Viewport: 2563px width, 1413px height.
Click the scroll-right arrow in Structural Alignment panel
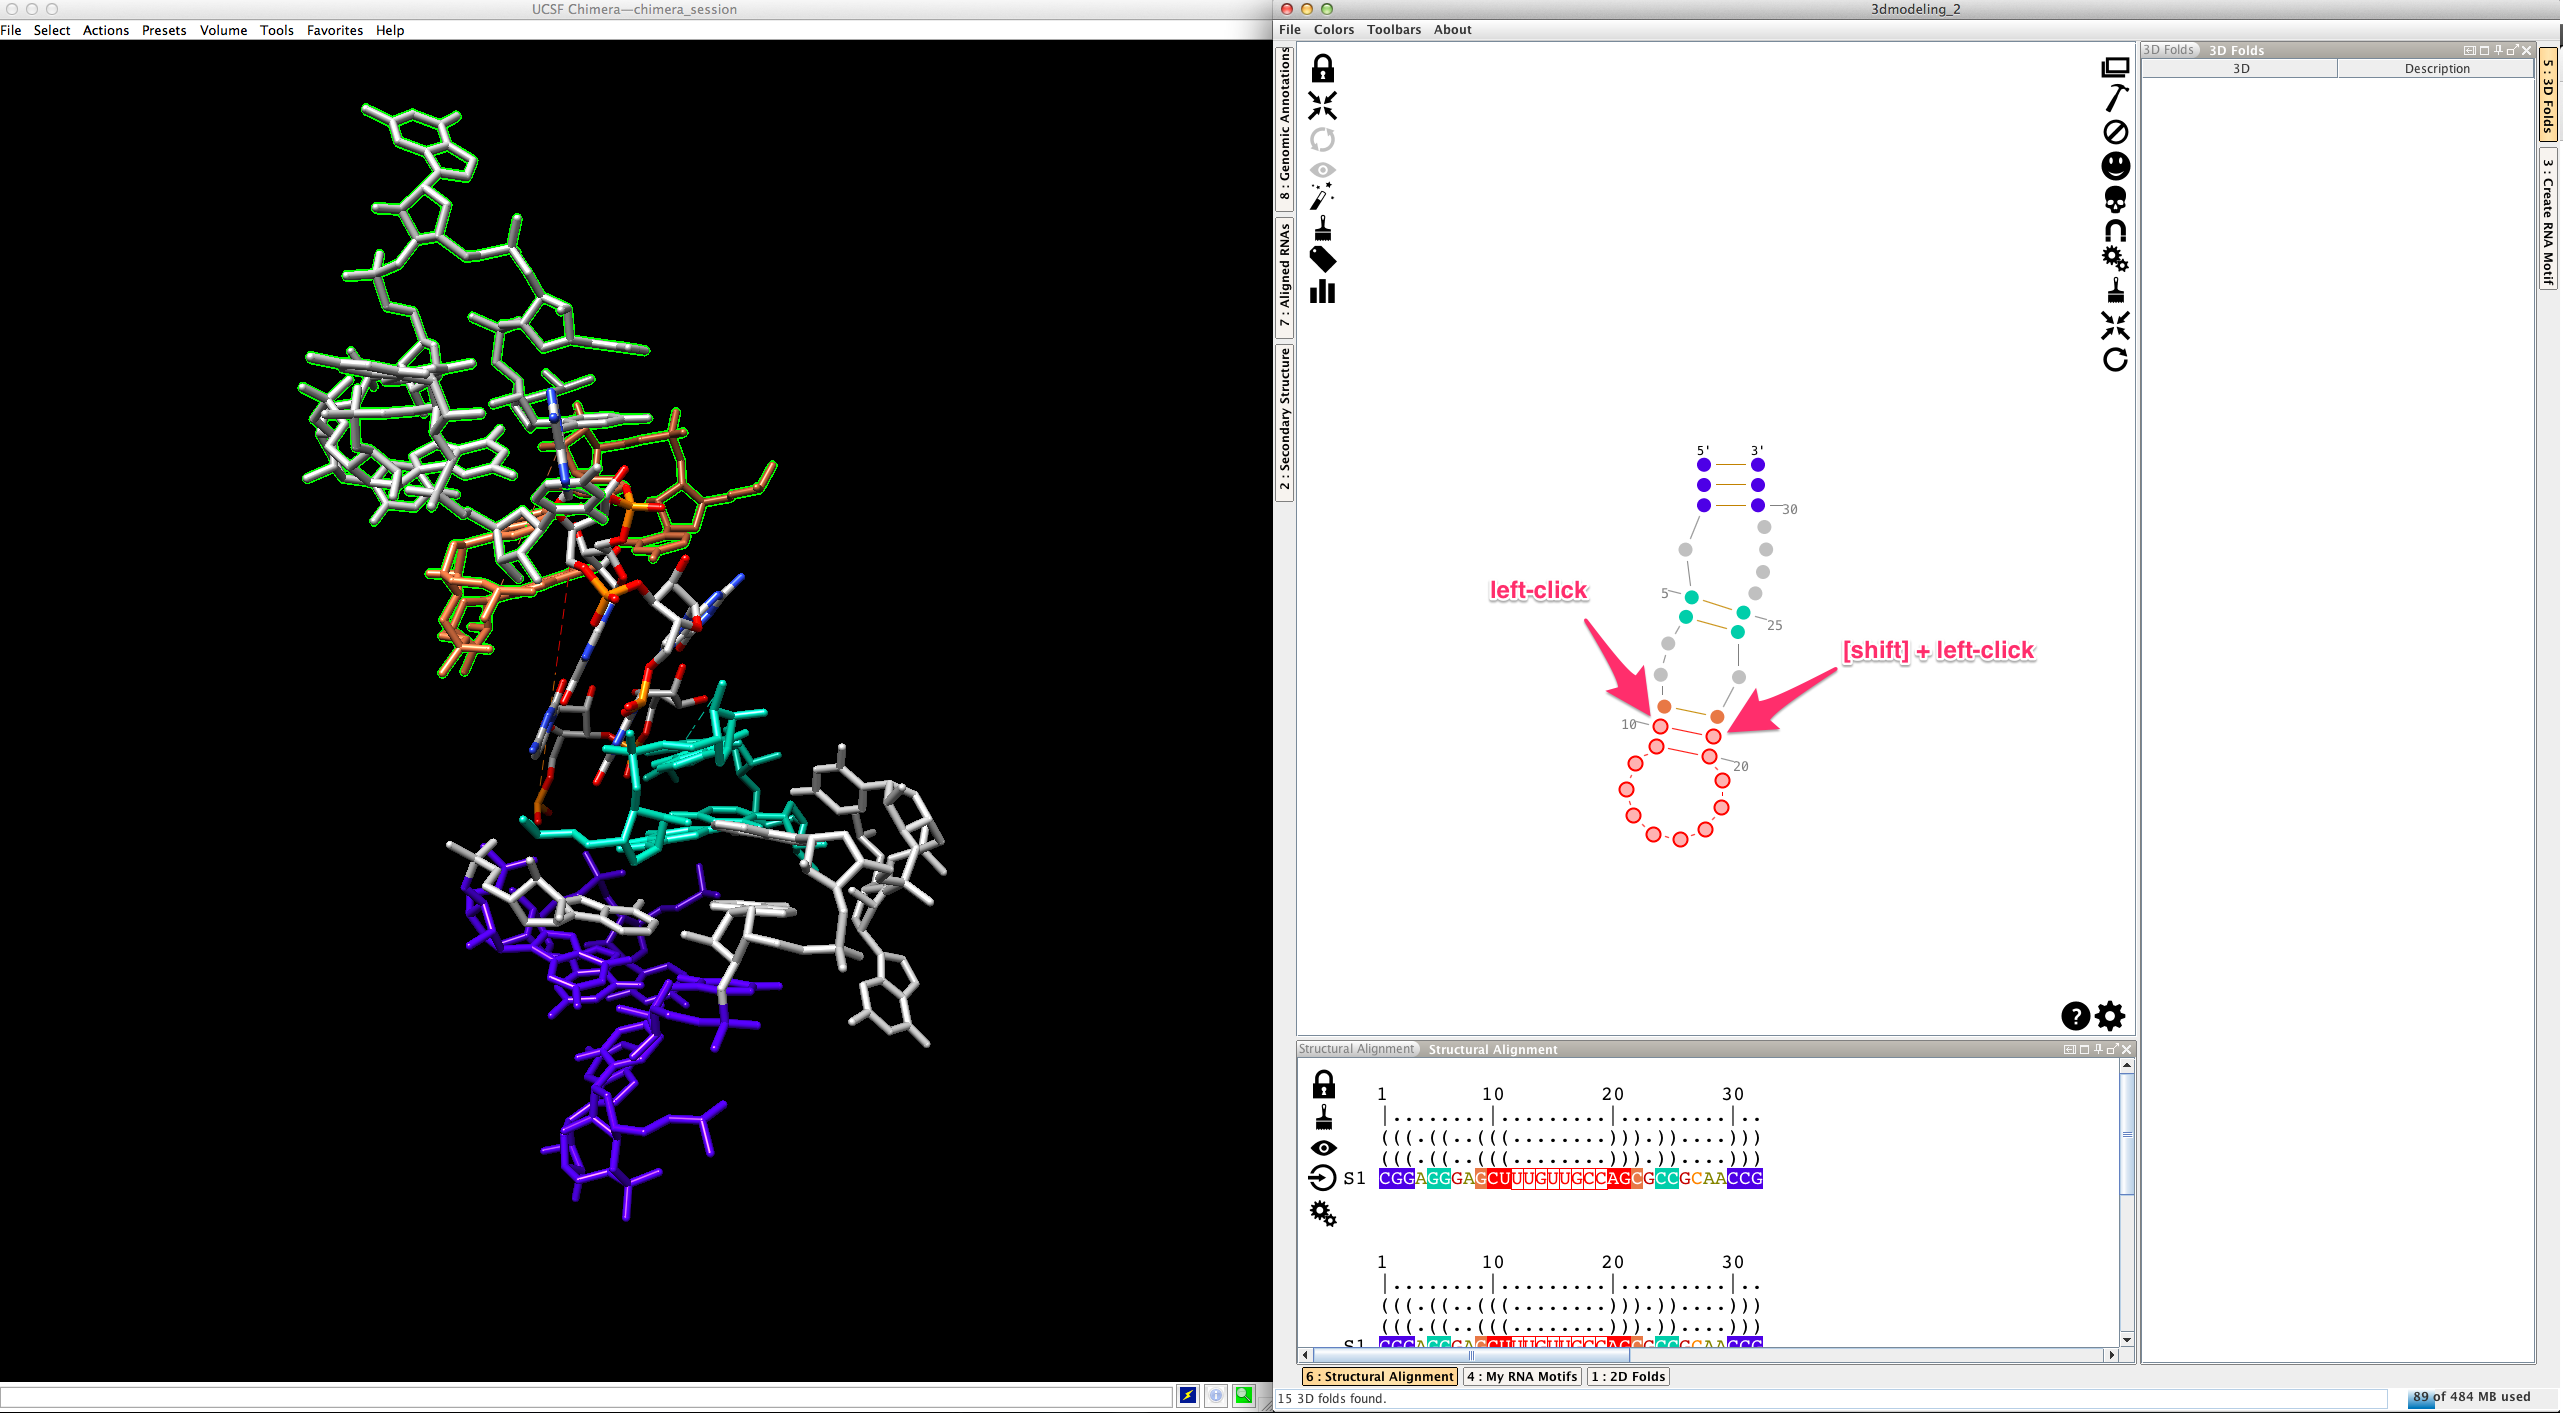pos(2111,1355)
